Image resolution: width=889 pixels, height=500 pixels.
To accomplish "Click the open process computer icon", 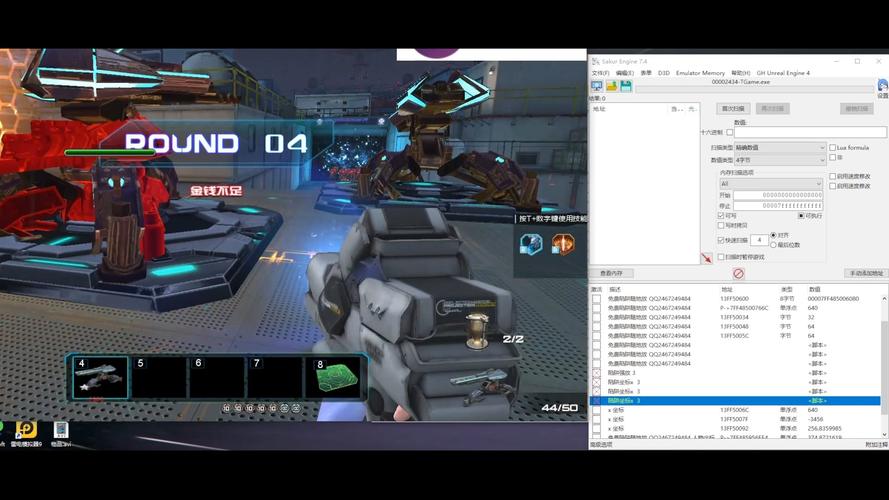I will click(x=596, y=86).
